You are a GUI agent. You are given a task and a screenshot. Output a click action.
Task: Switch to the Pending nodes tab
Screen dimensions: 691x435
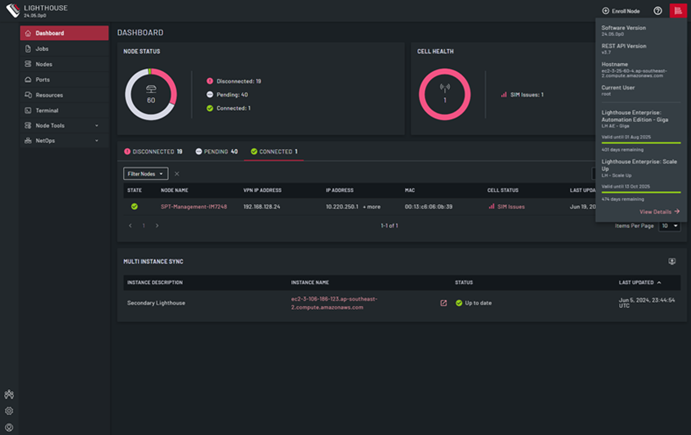215,151
